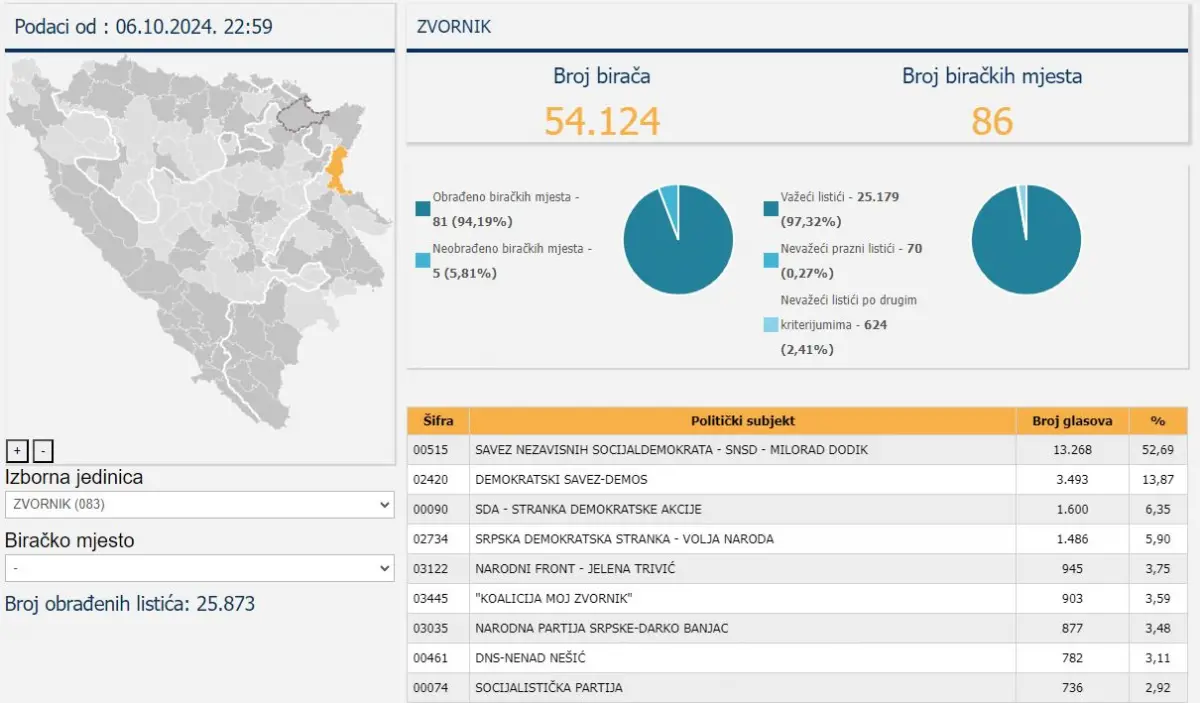The width and height of the screenshot is (1200, 703).
Task: Click the Nevažeći listići po drugim kriterijumima swatch
Action: [x=771, y=325]
